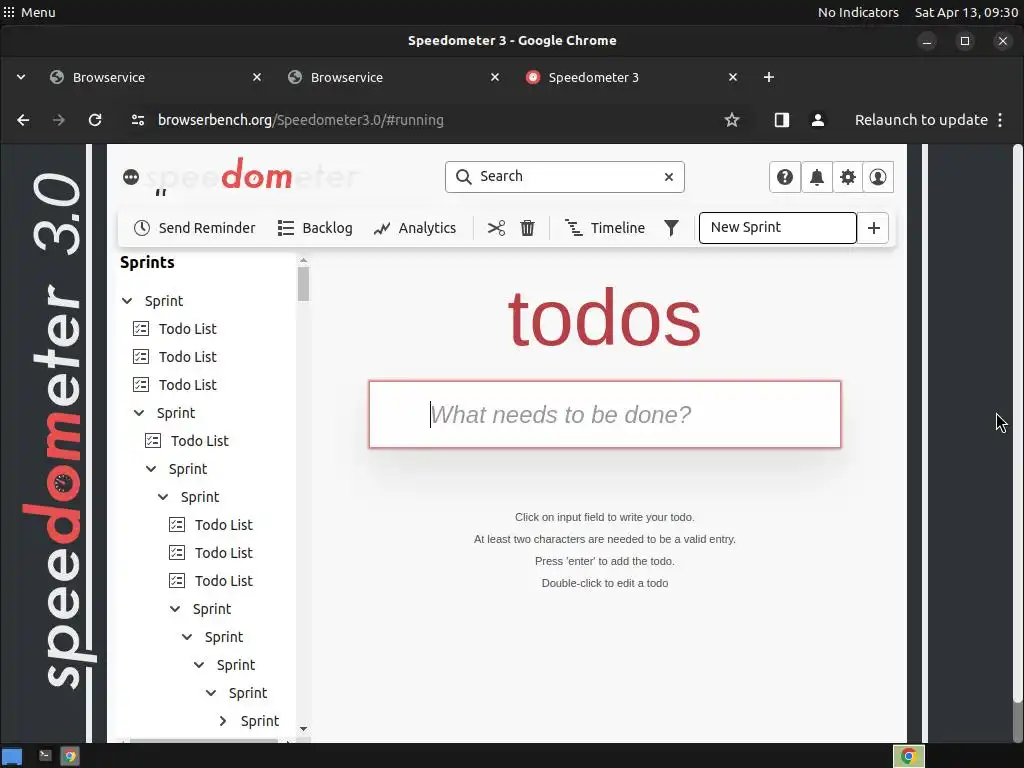Collapse the third-level Sprint node
Viewport: 1024px width, 768px height.
(151, 469)
